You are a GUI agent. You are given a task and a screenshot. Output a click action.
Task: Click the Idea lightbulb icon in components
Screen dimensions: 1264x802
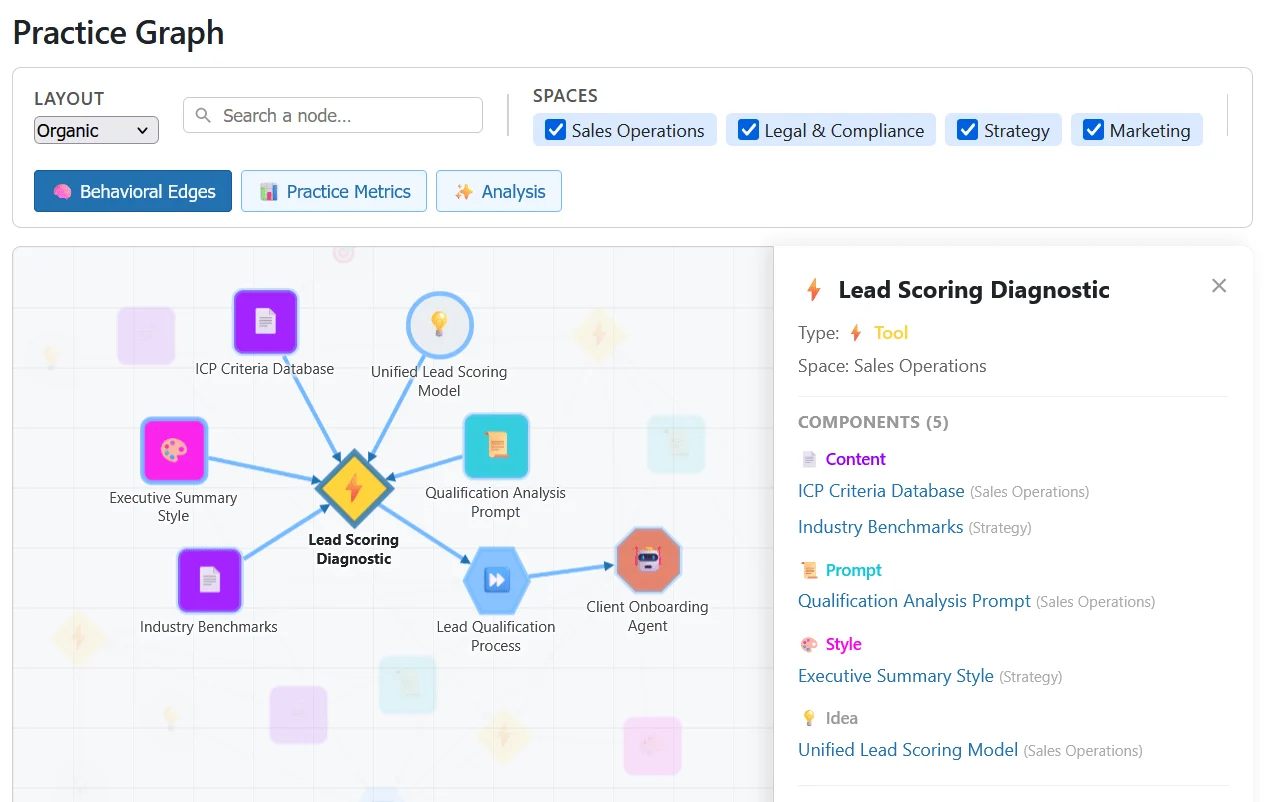[x=810, y=718]
